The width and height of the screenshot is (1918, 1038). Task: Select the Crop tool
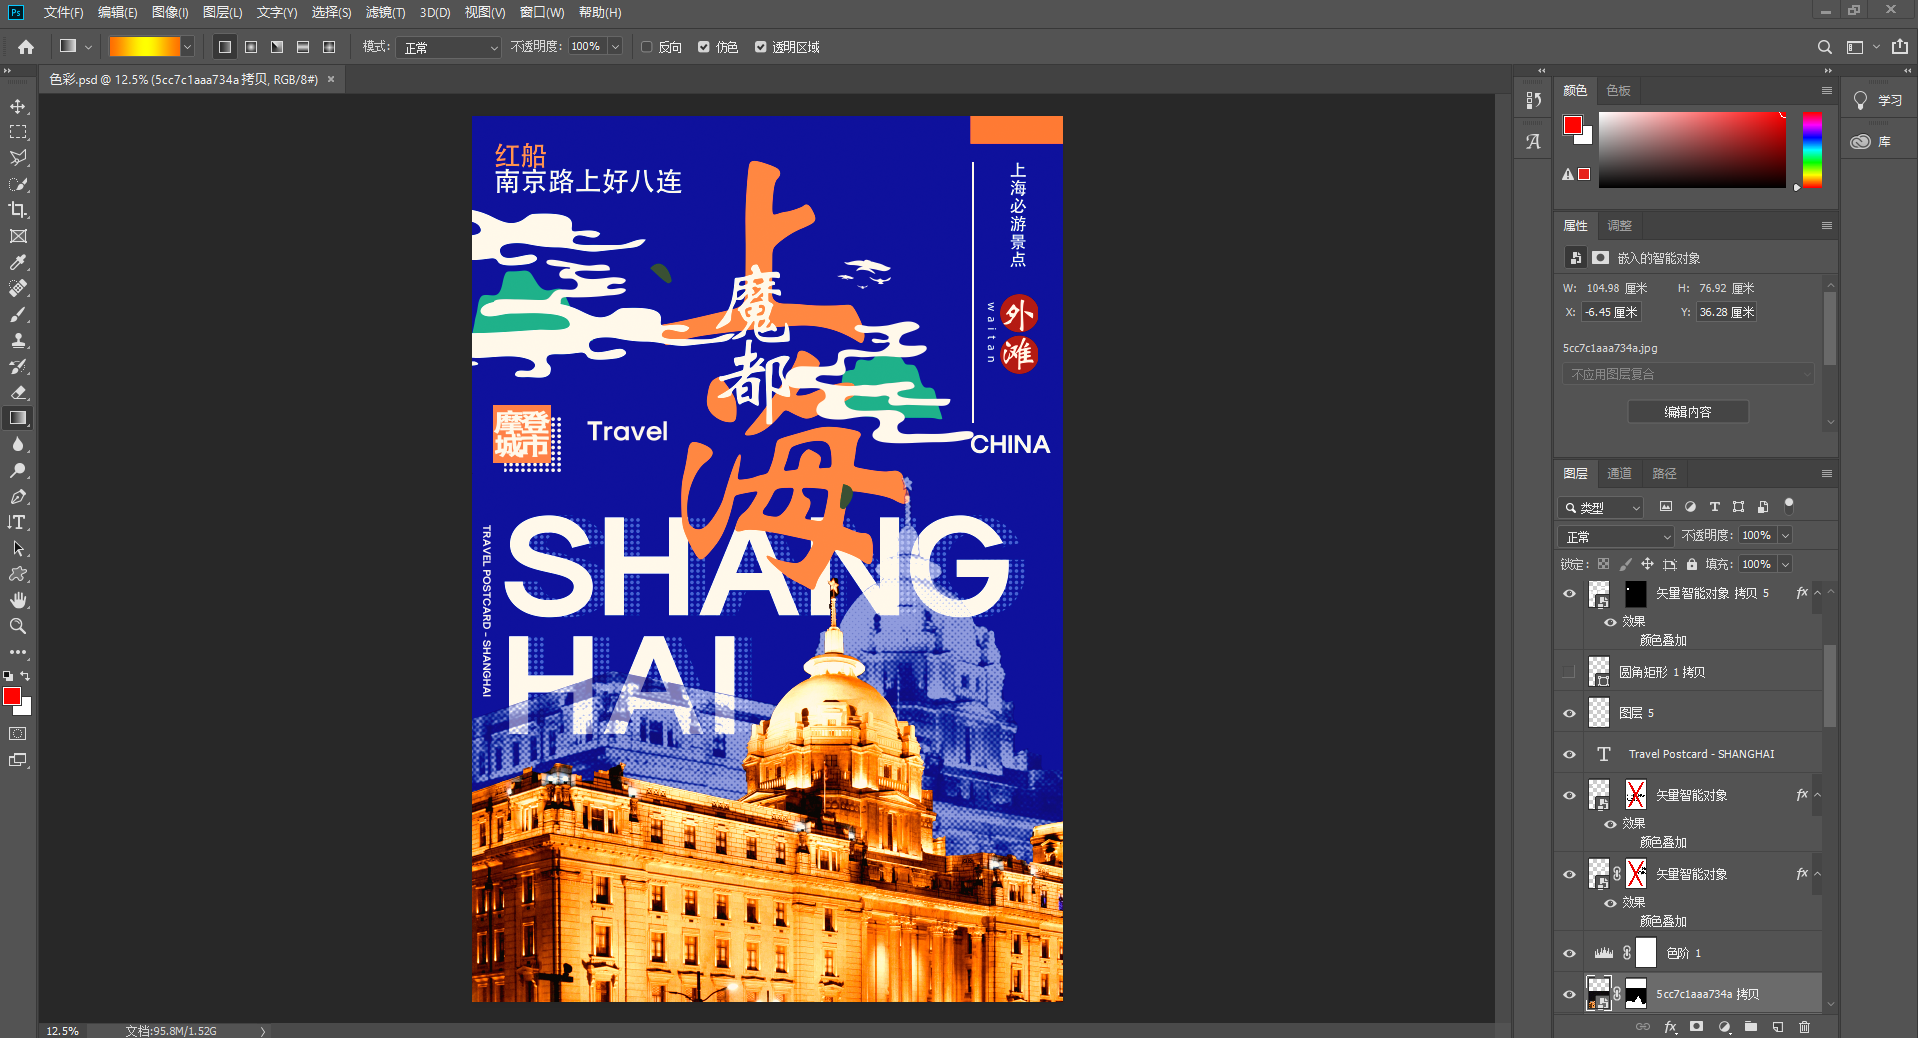tap(18, 210)
